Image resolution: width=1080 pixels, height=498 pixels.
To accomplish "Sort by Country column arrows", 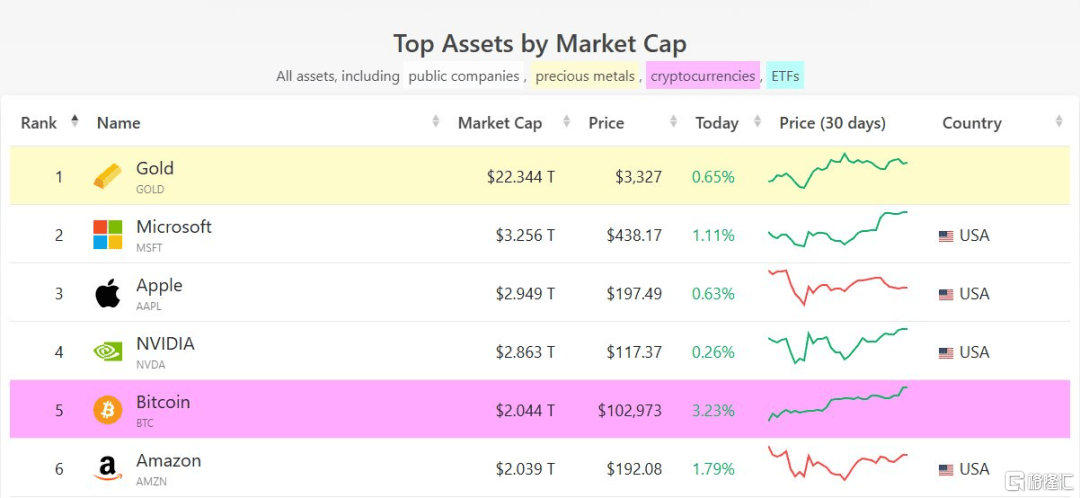I will 1059,121.
